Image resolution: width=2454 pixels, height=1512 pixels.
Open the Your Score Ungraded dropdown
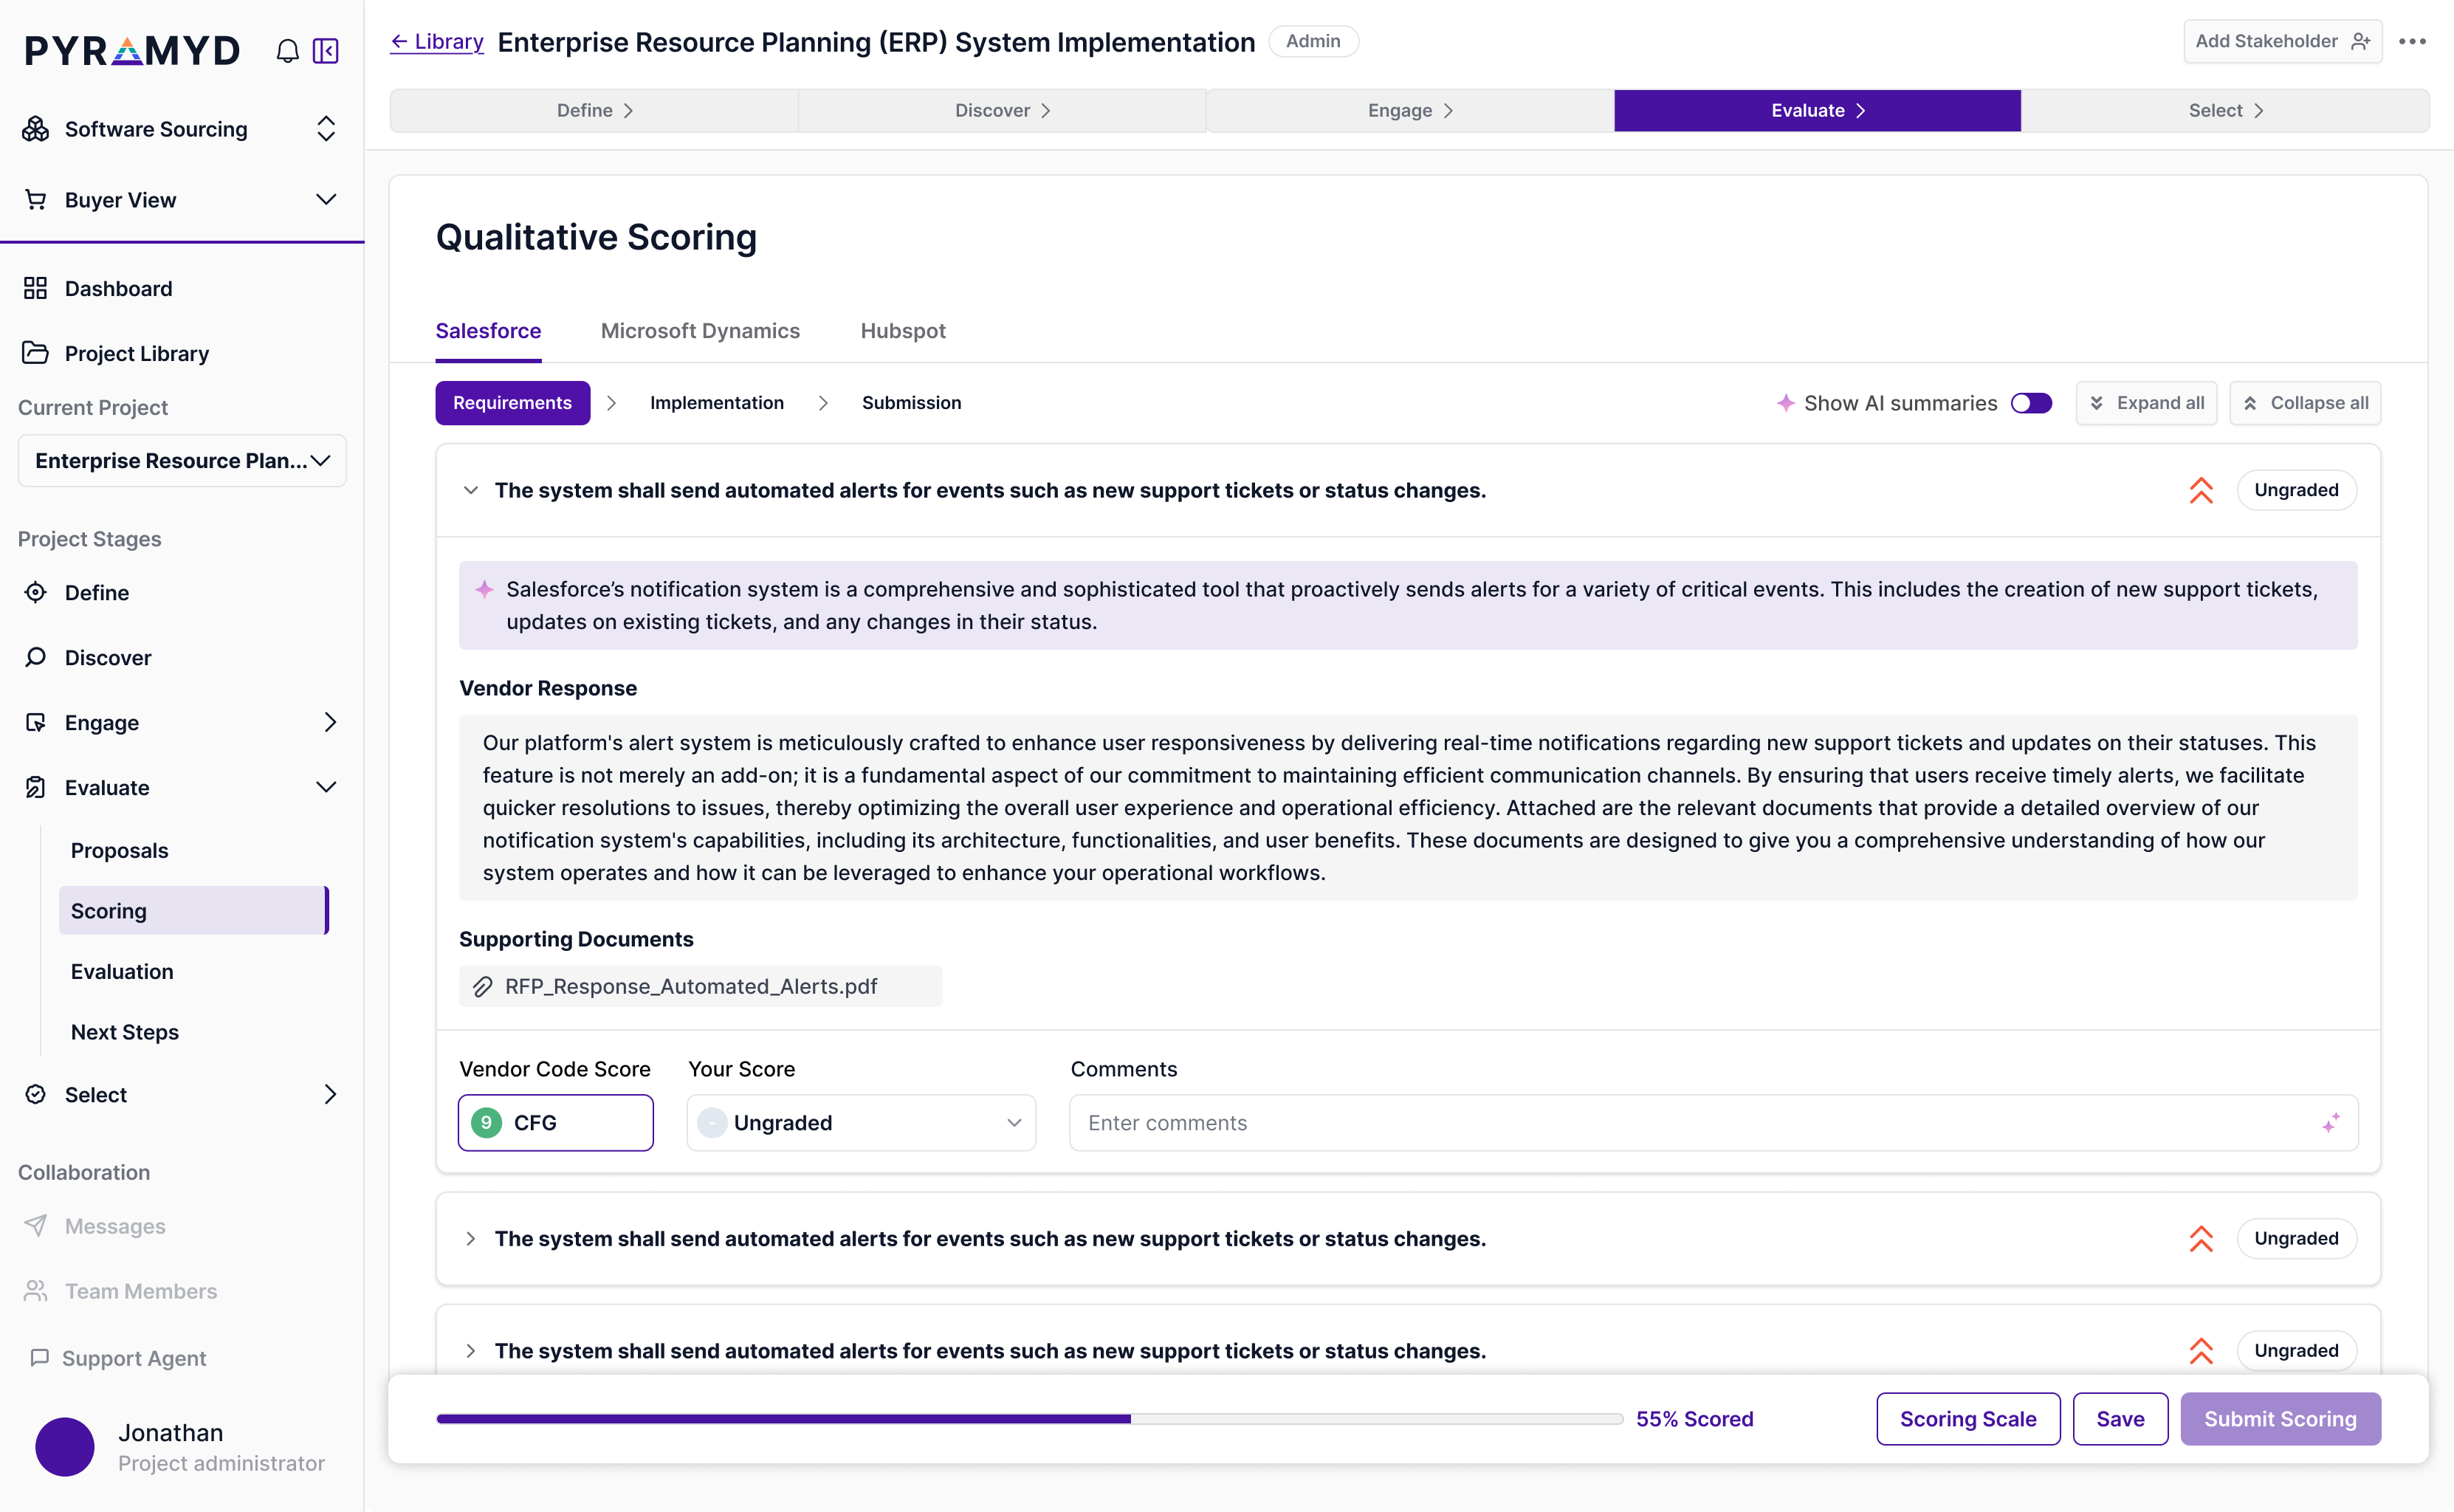point(860,1123)
